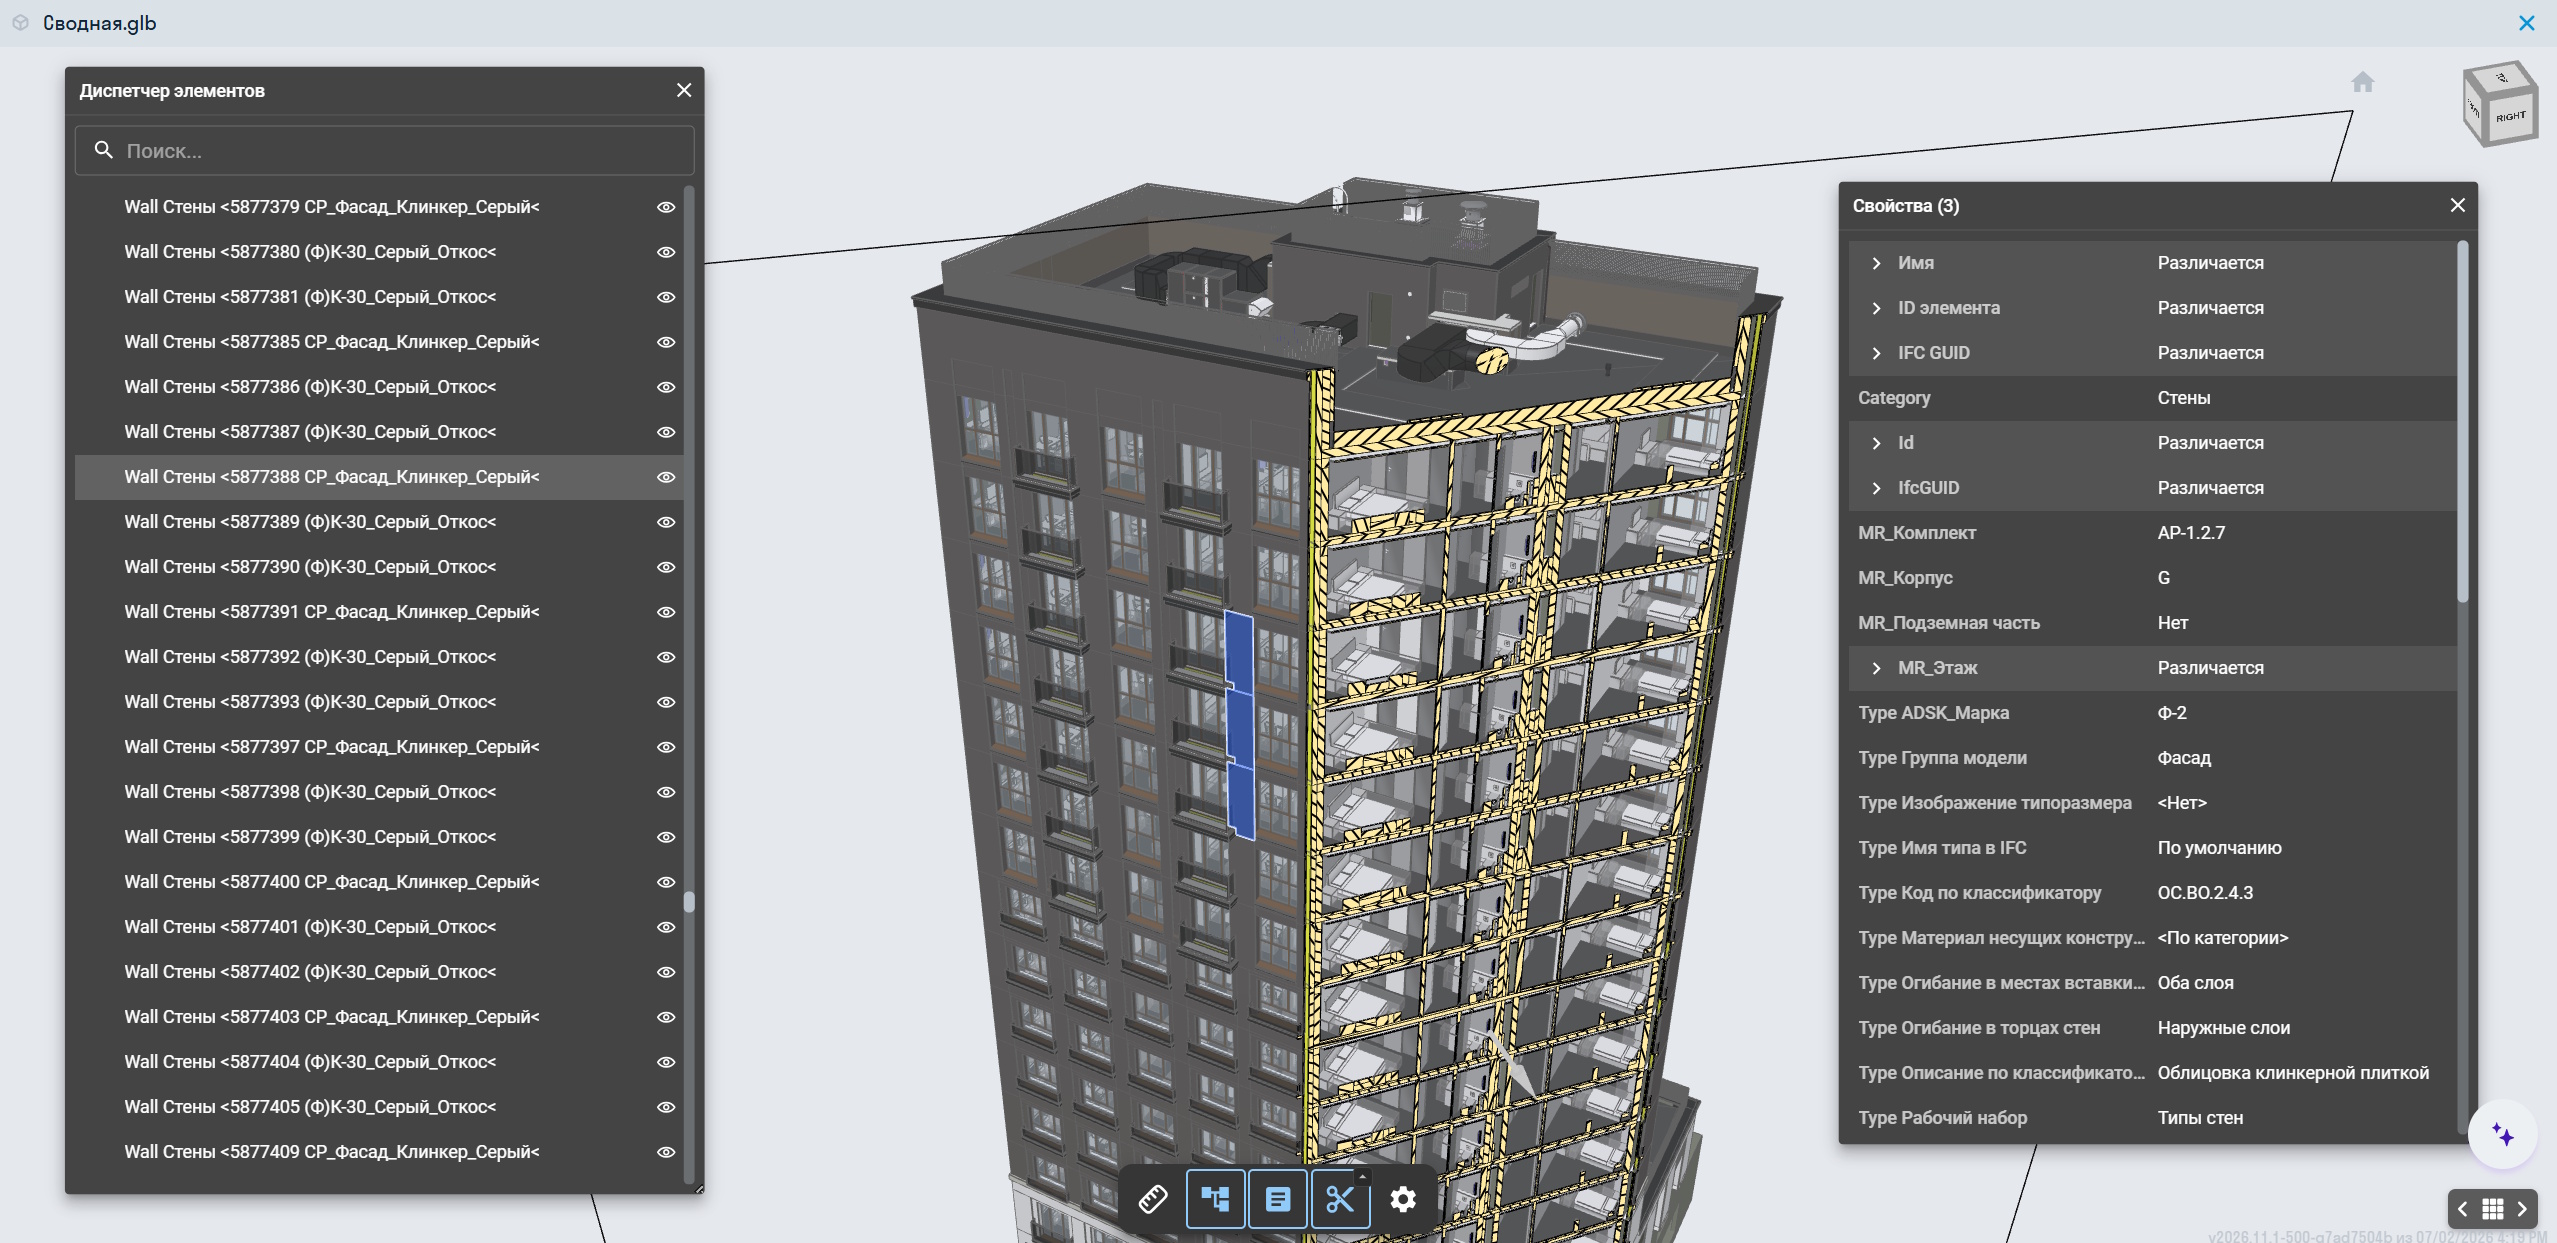
Task: Expand the IFC GUID property row
Action: click(1876, 353)
